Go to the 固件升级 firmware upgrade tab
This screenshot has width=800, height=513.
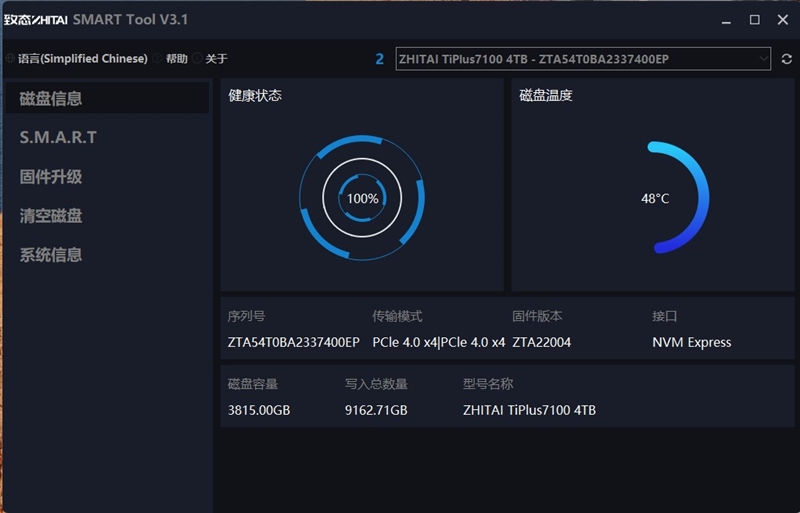point(51,177)
